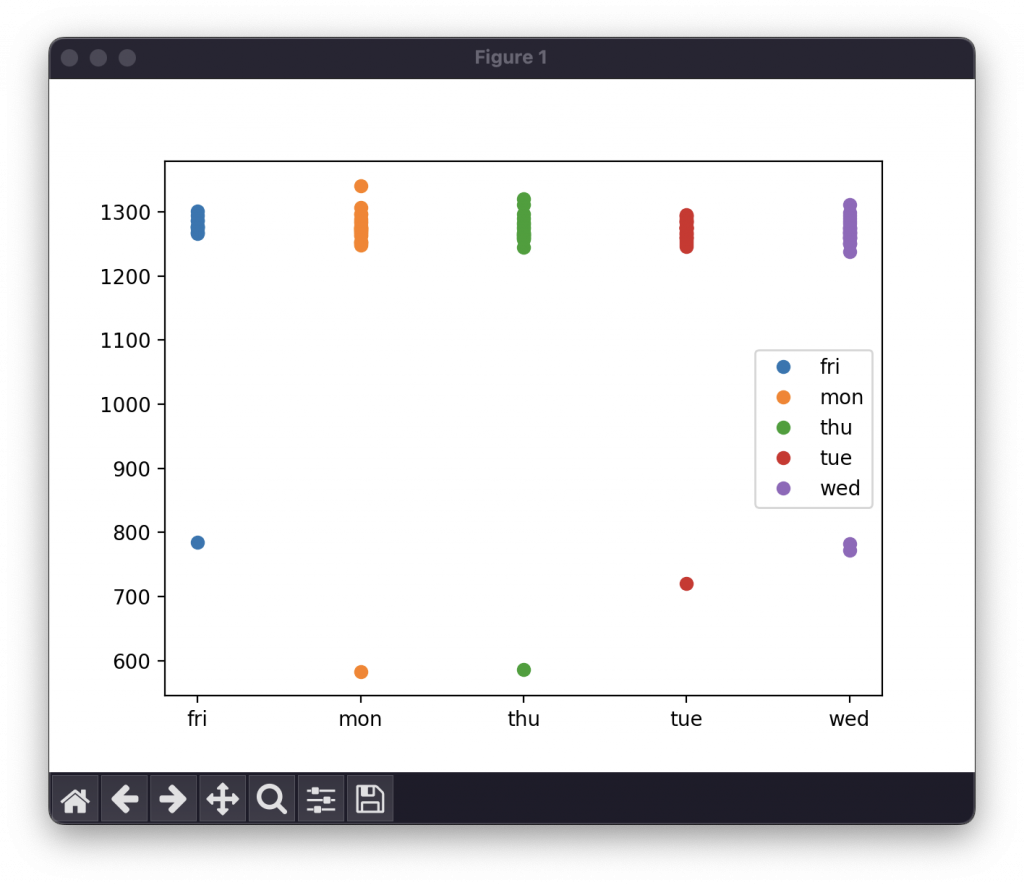The height and width of the screenshot is (885, 1024).
Task: Click the 'fri' legend label
Action: [829, 367]
